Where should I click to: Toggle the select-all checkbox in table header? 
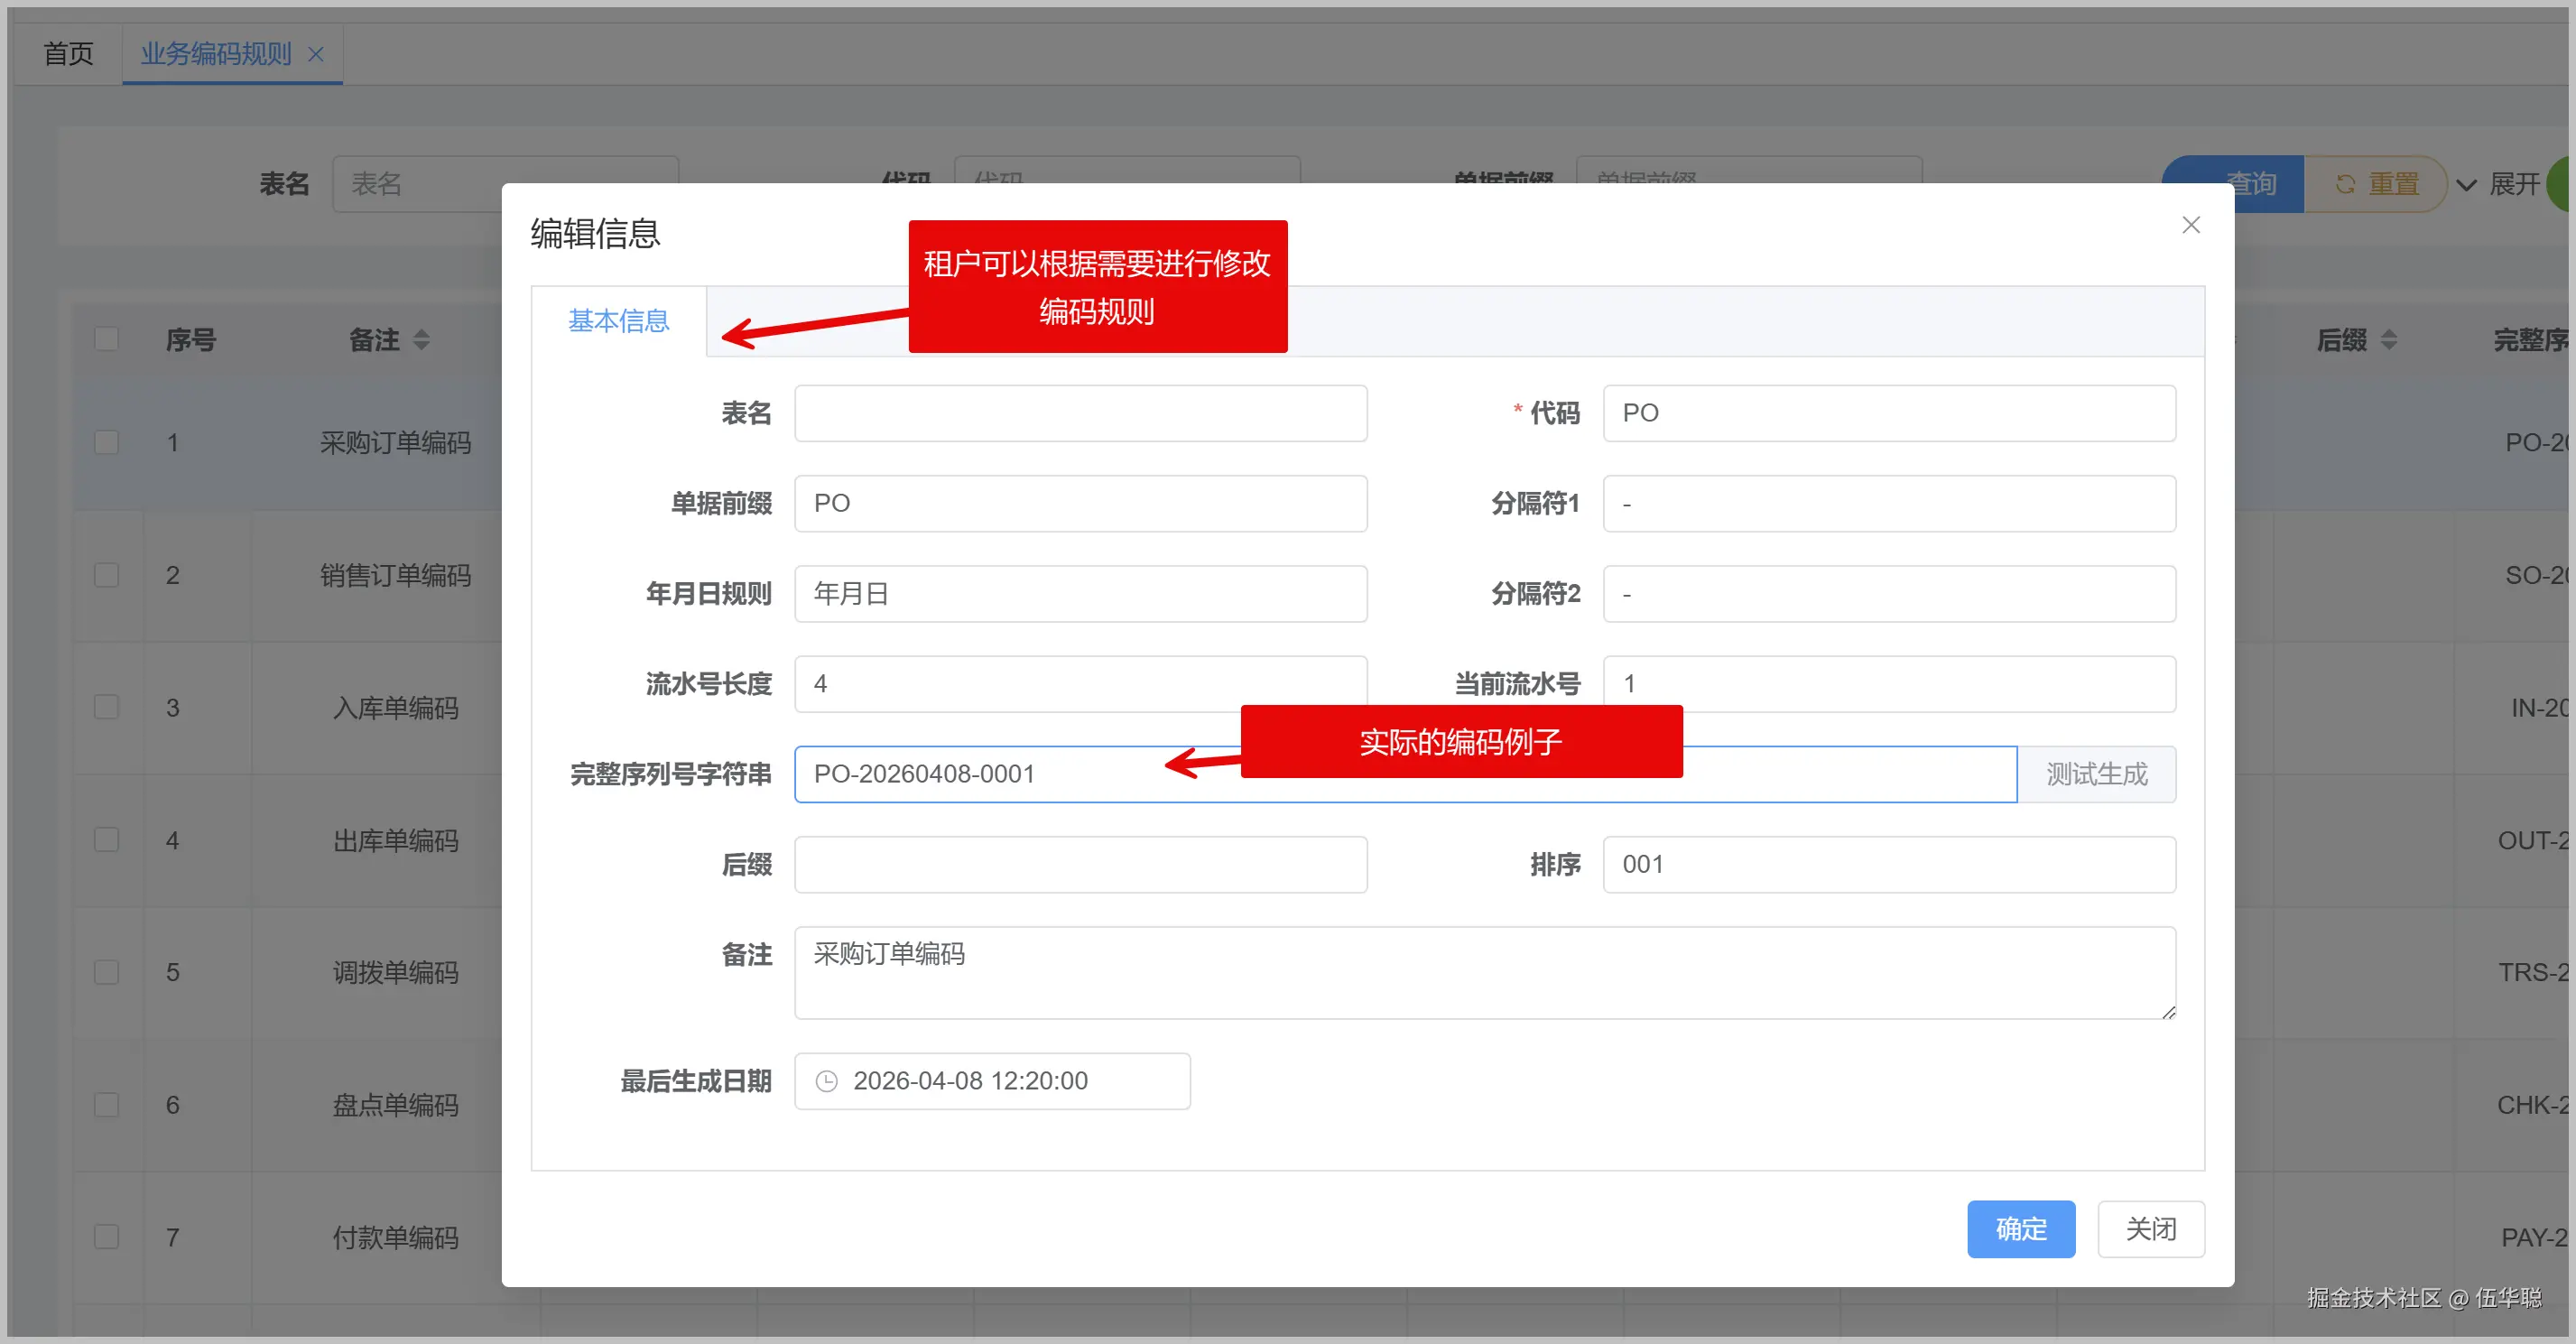point(106,339)
